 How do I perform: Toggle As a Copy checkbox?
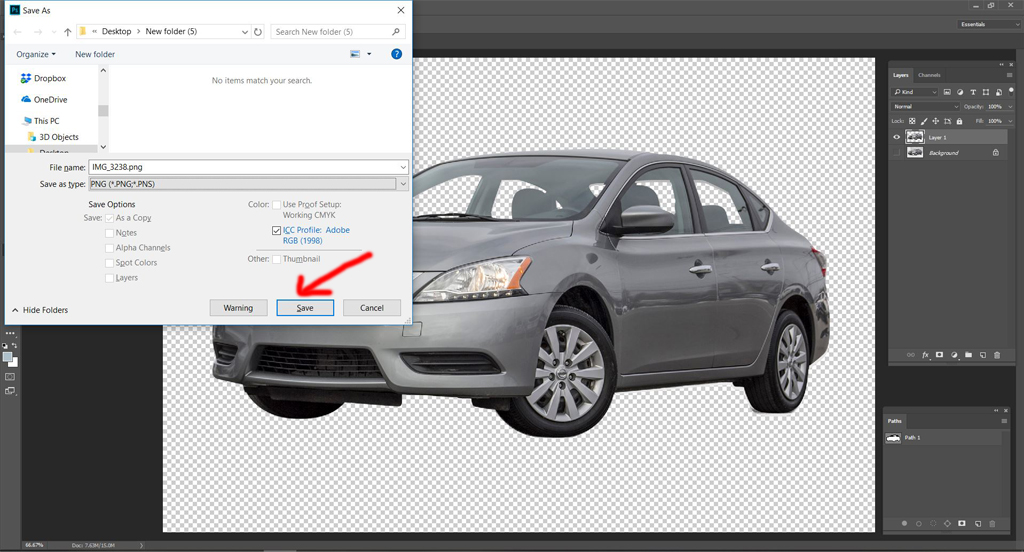[110, 218]
